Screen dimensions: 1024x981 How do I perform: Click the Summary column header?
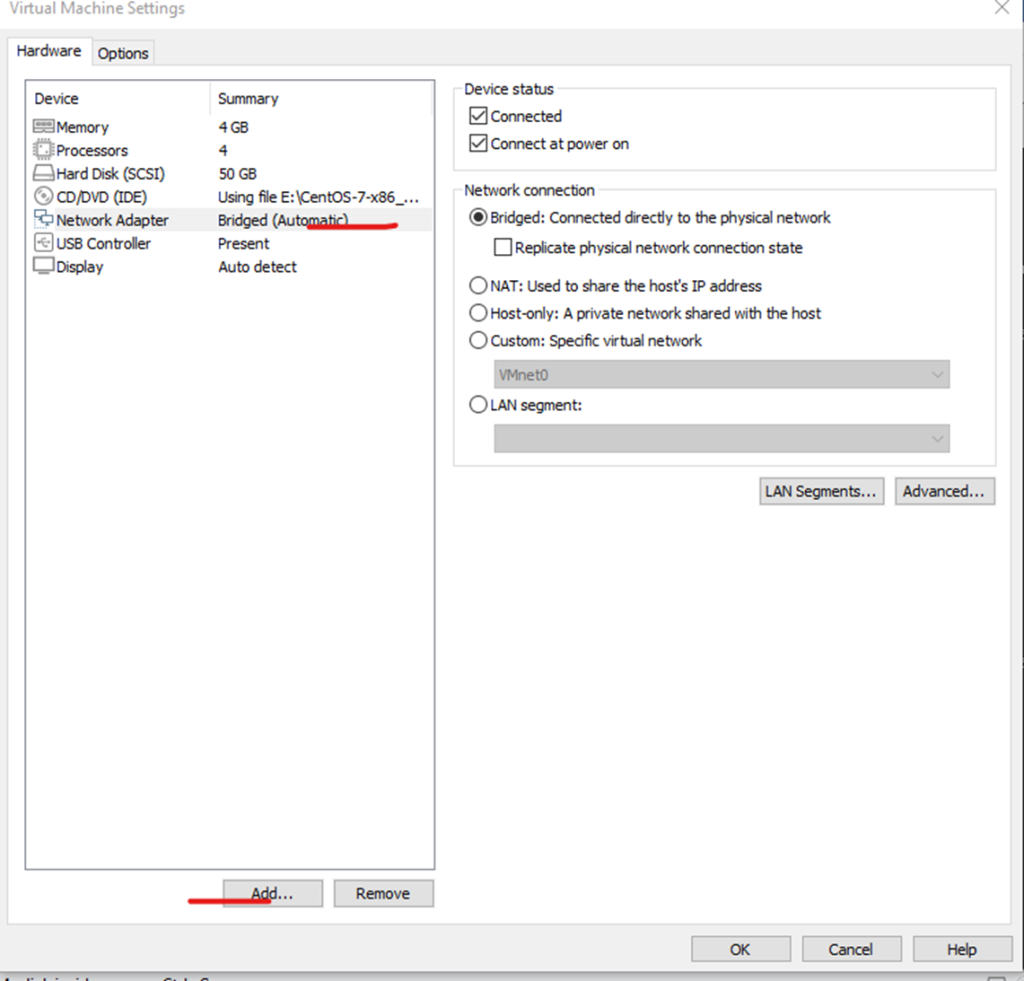pos(248,99)
